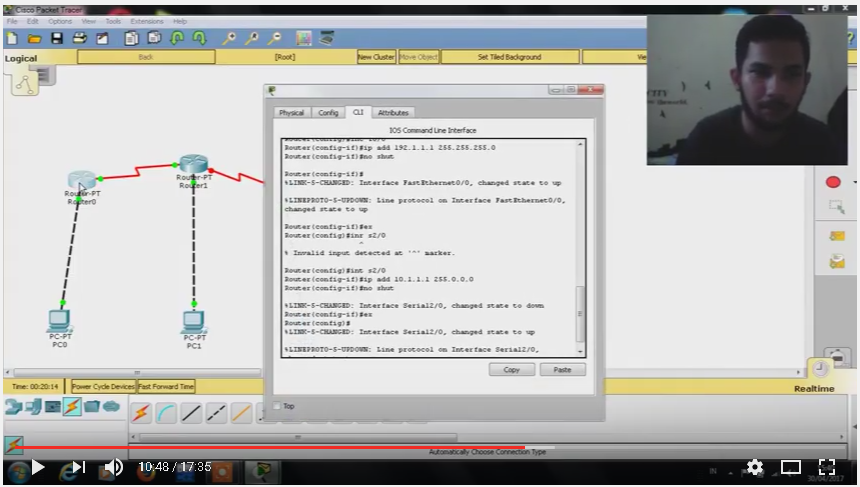Choose the Connections lightning category icon
This screenshot has height=487, width=860.
(x=72, y=407)
